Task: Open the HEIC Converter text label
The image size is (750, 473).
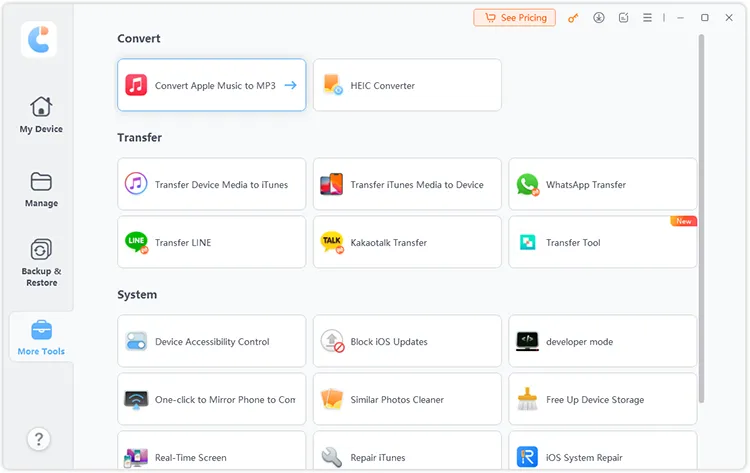Action: coord(382,86)
